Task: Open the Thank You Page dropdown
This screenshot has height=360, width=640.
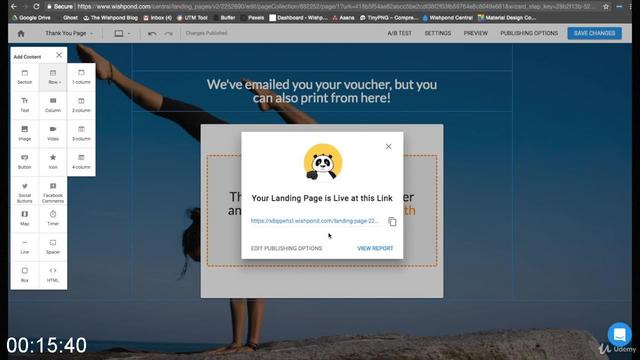Action: (69, 33)
